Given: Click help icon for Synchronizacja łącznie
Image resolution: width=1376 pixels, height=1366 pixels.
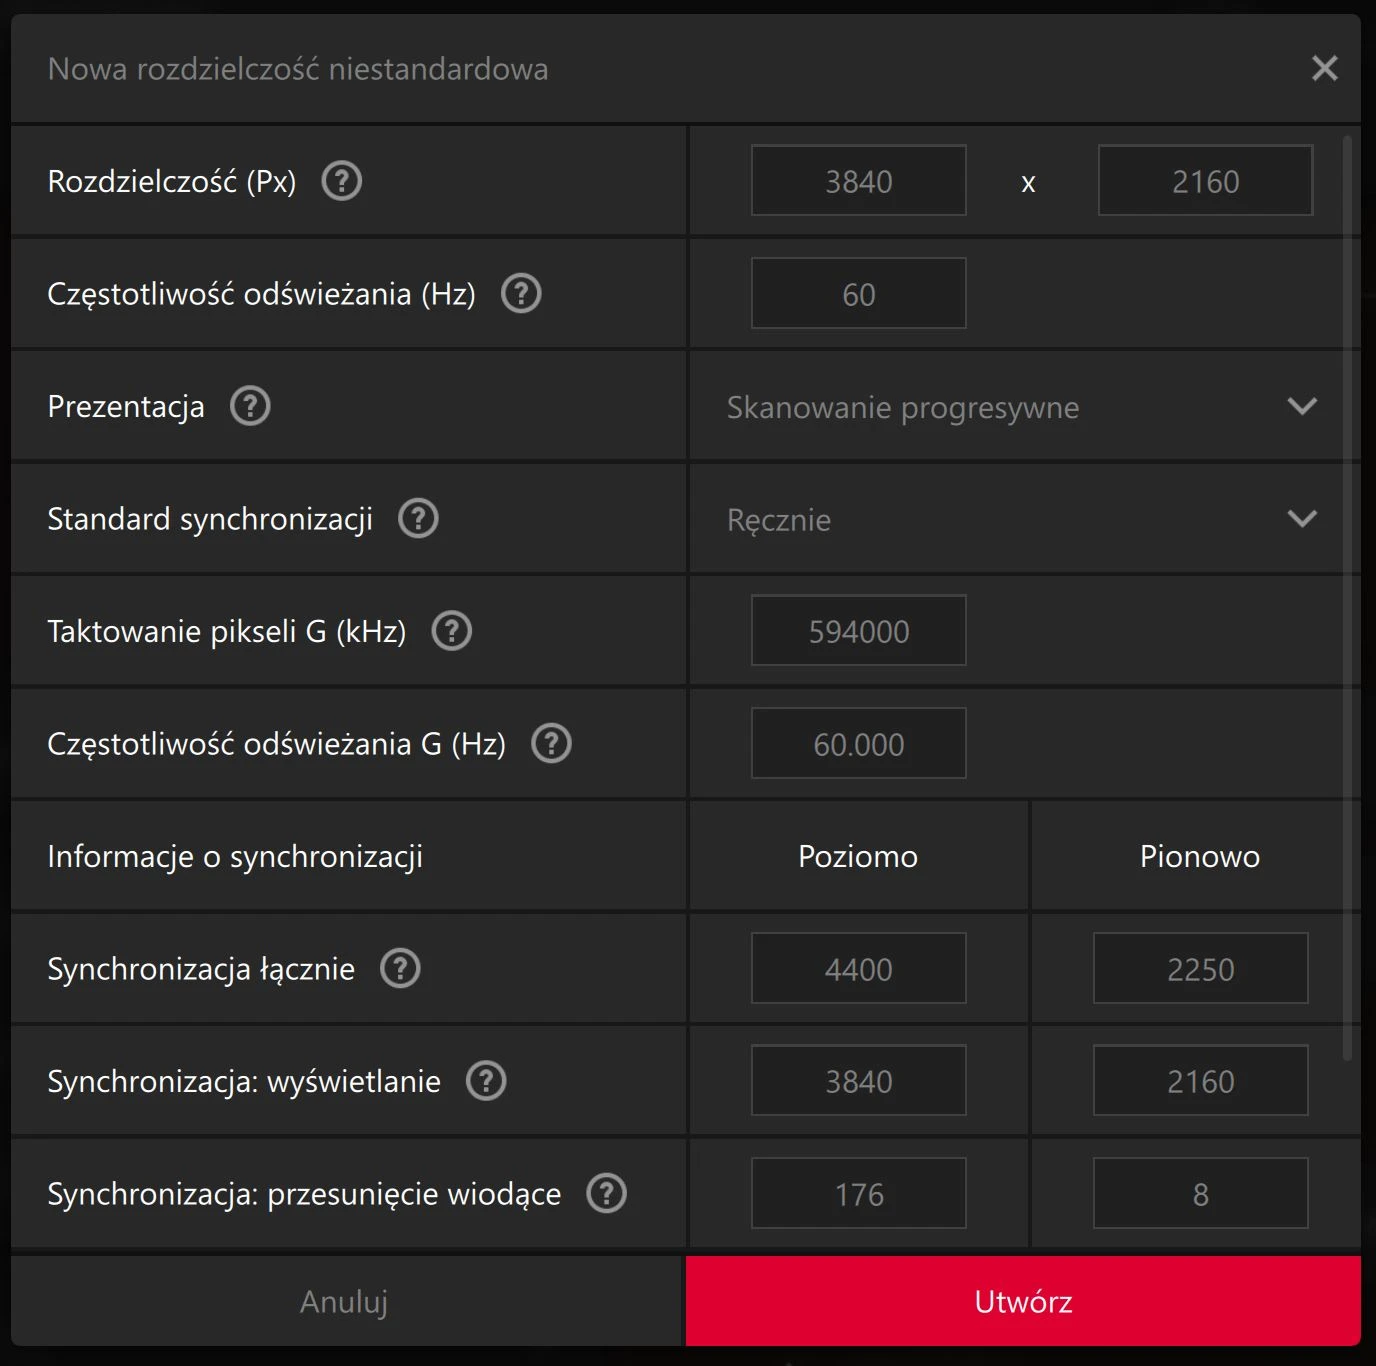Looking at the screenshot, I should pyautogui.click(x=400, y=968).
